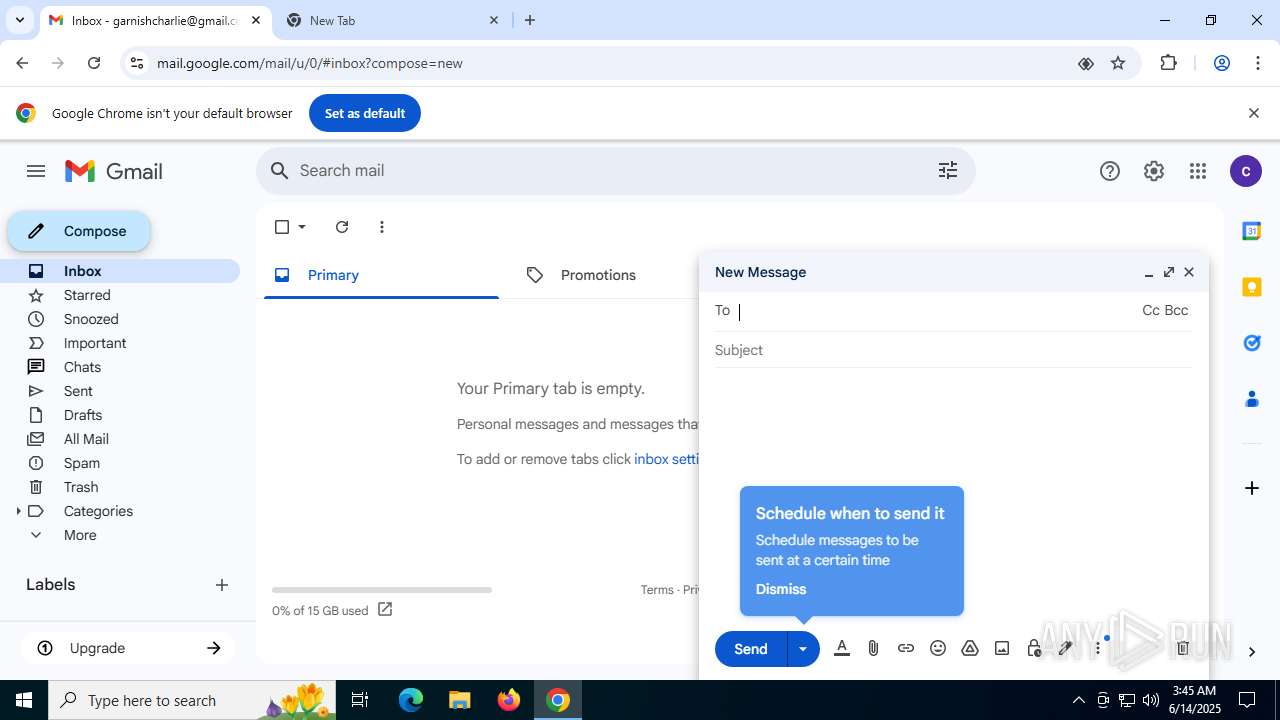Toggle confidential mode lock icon
Screen dimensions: 1280x720
coord(1034,648)
